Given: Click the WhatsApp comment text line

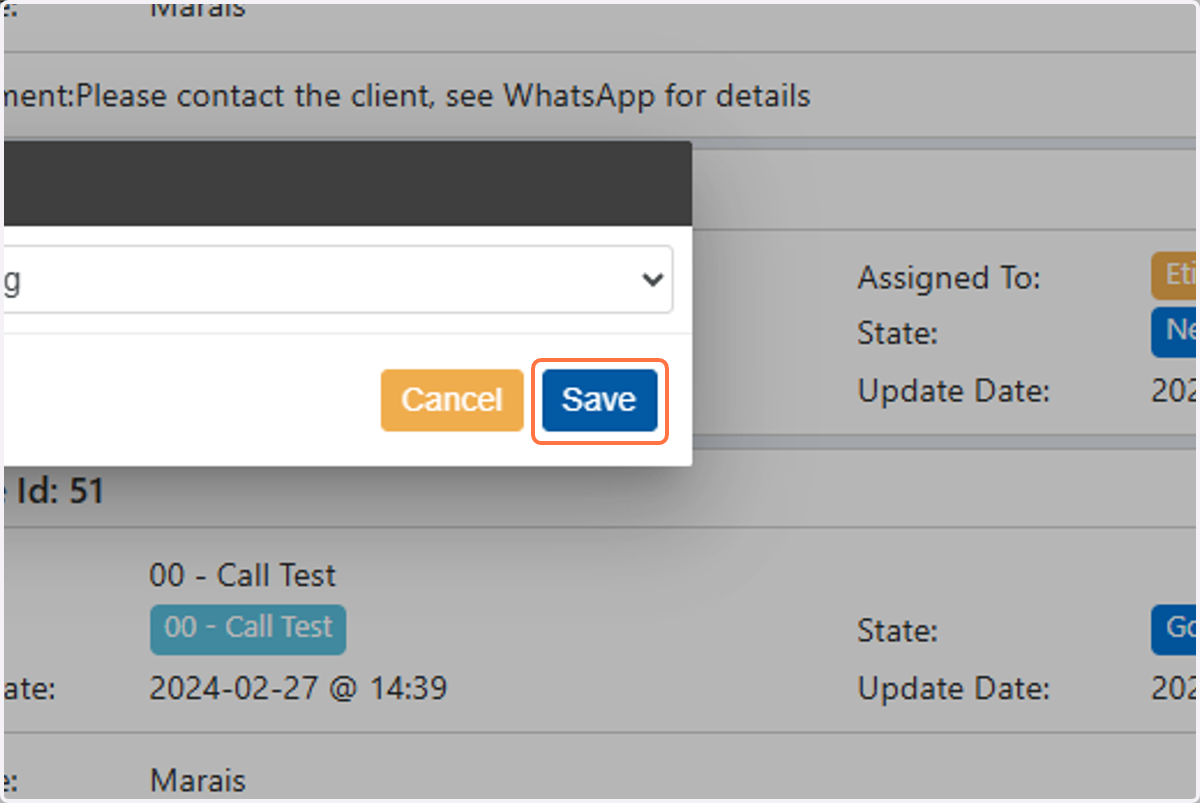Looking at the screenshot, I should tap(406, 96).
